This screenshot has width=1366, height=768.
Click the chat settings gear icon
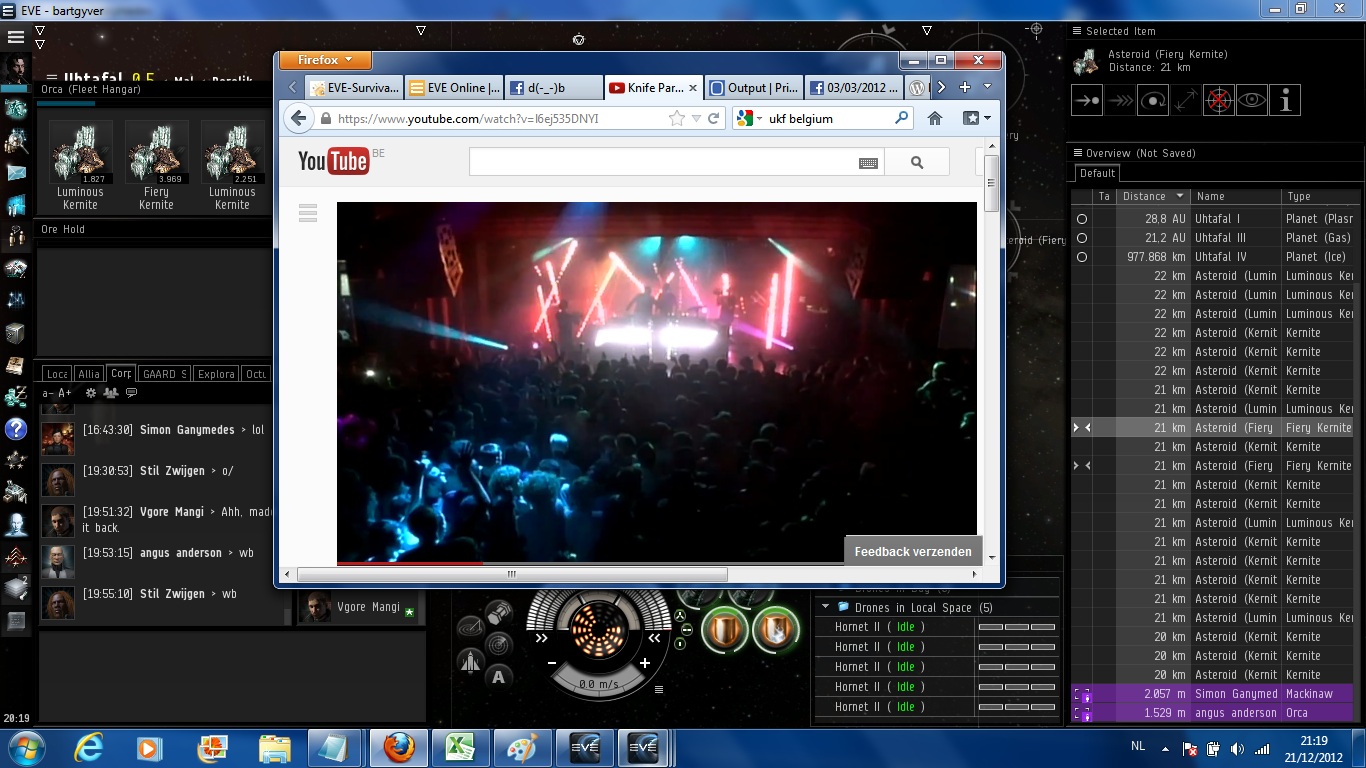[x=91, y=393]
